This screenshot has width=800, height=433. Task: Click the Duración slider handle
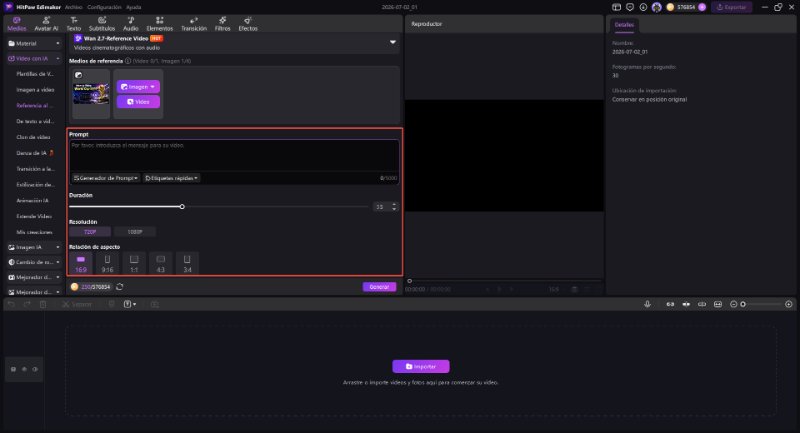click(182, 207)
